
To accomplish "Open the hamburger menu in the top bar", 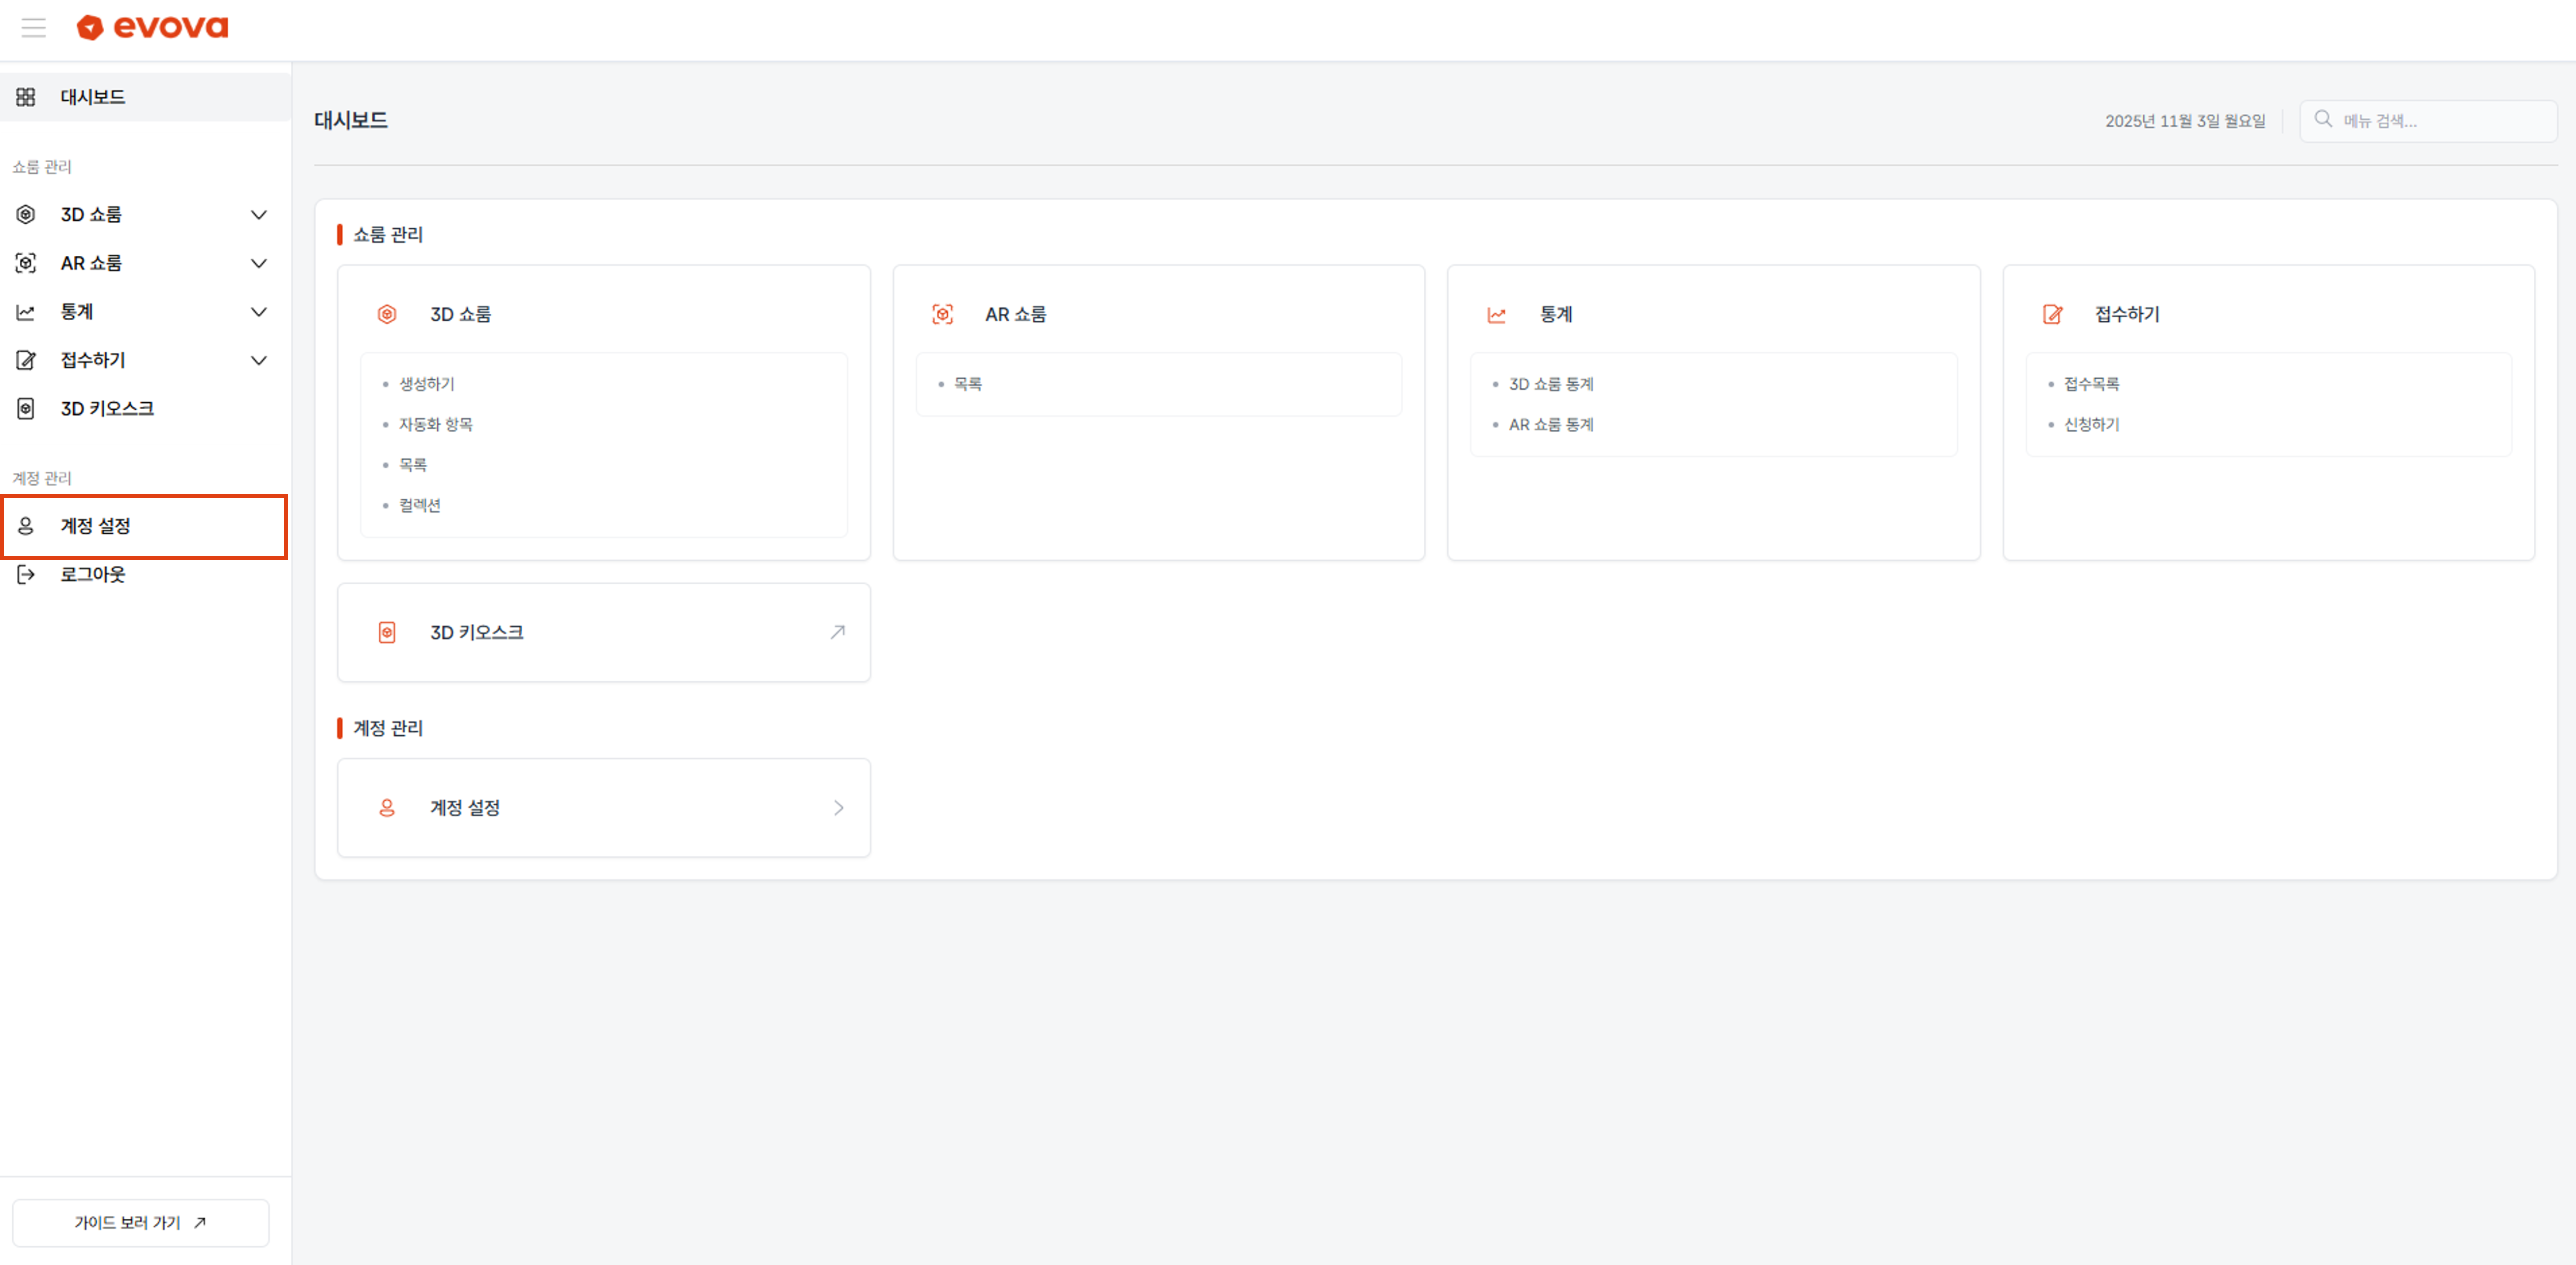I will (x=34, y=27).
